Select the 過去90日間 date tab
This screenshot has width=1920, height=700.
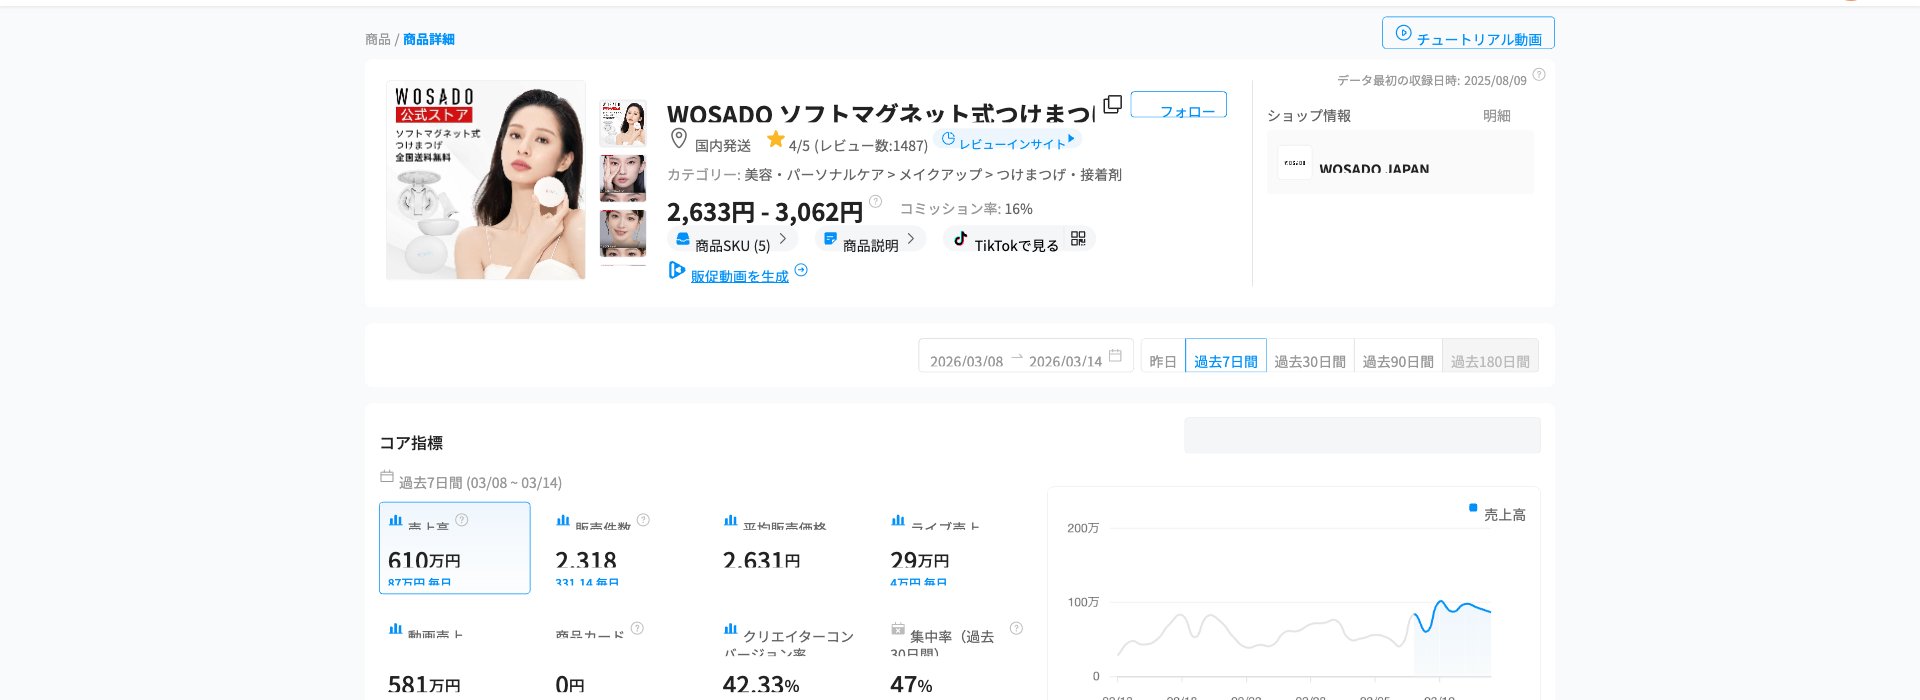1398,357
